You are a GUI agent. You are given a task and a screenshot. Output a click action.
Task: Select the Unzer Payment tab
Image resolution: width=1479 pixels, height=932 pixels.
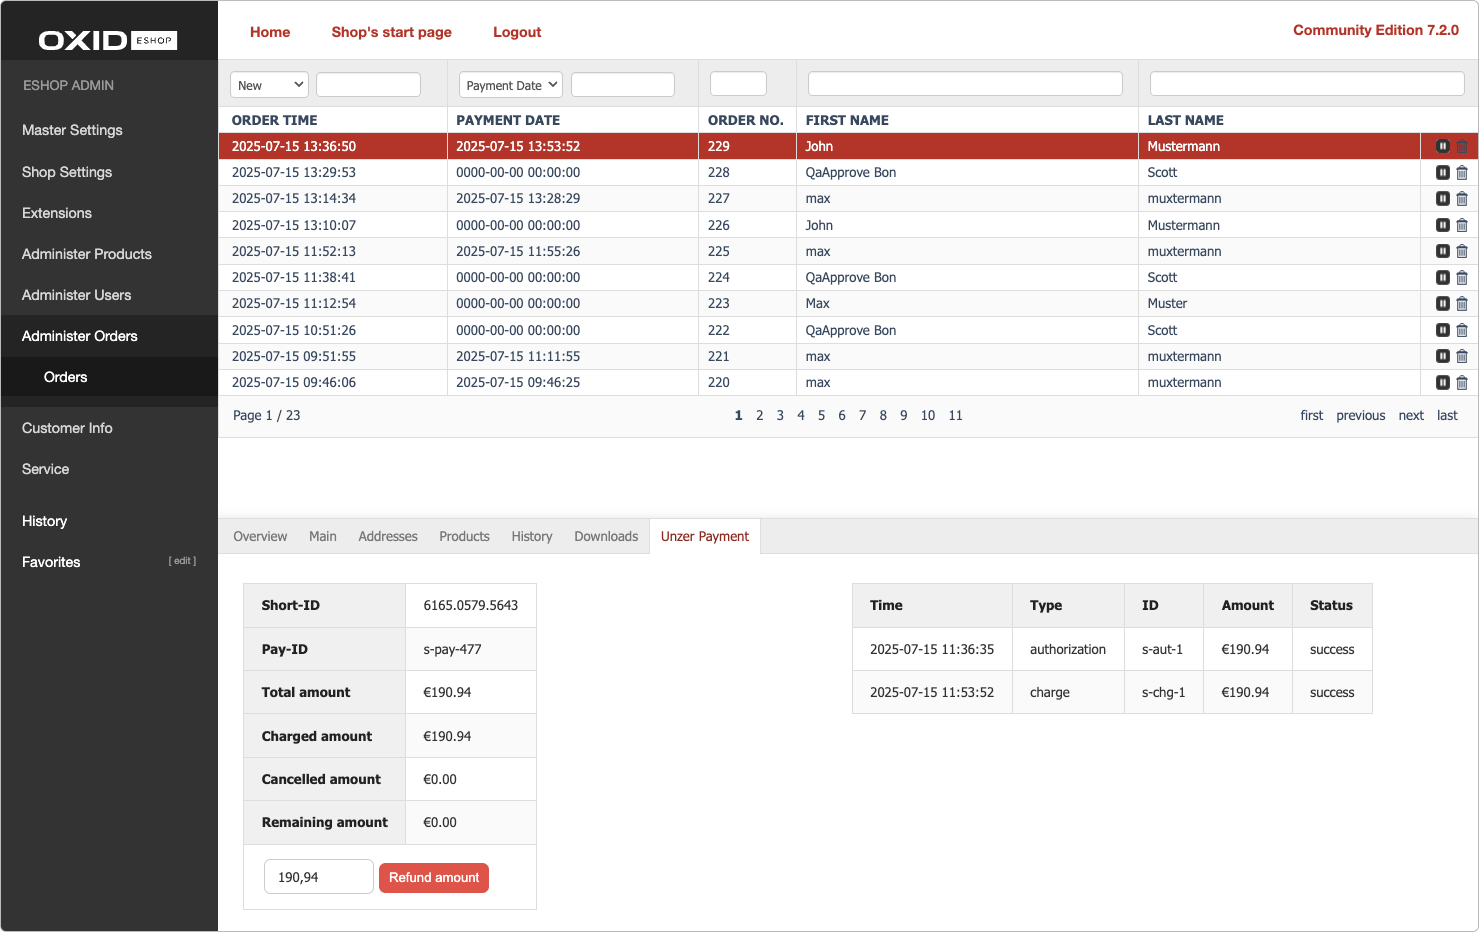pos(705,536)
